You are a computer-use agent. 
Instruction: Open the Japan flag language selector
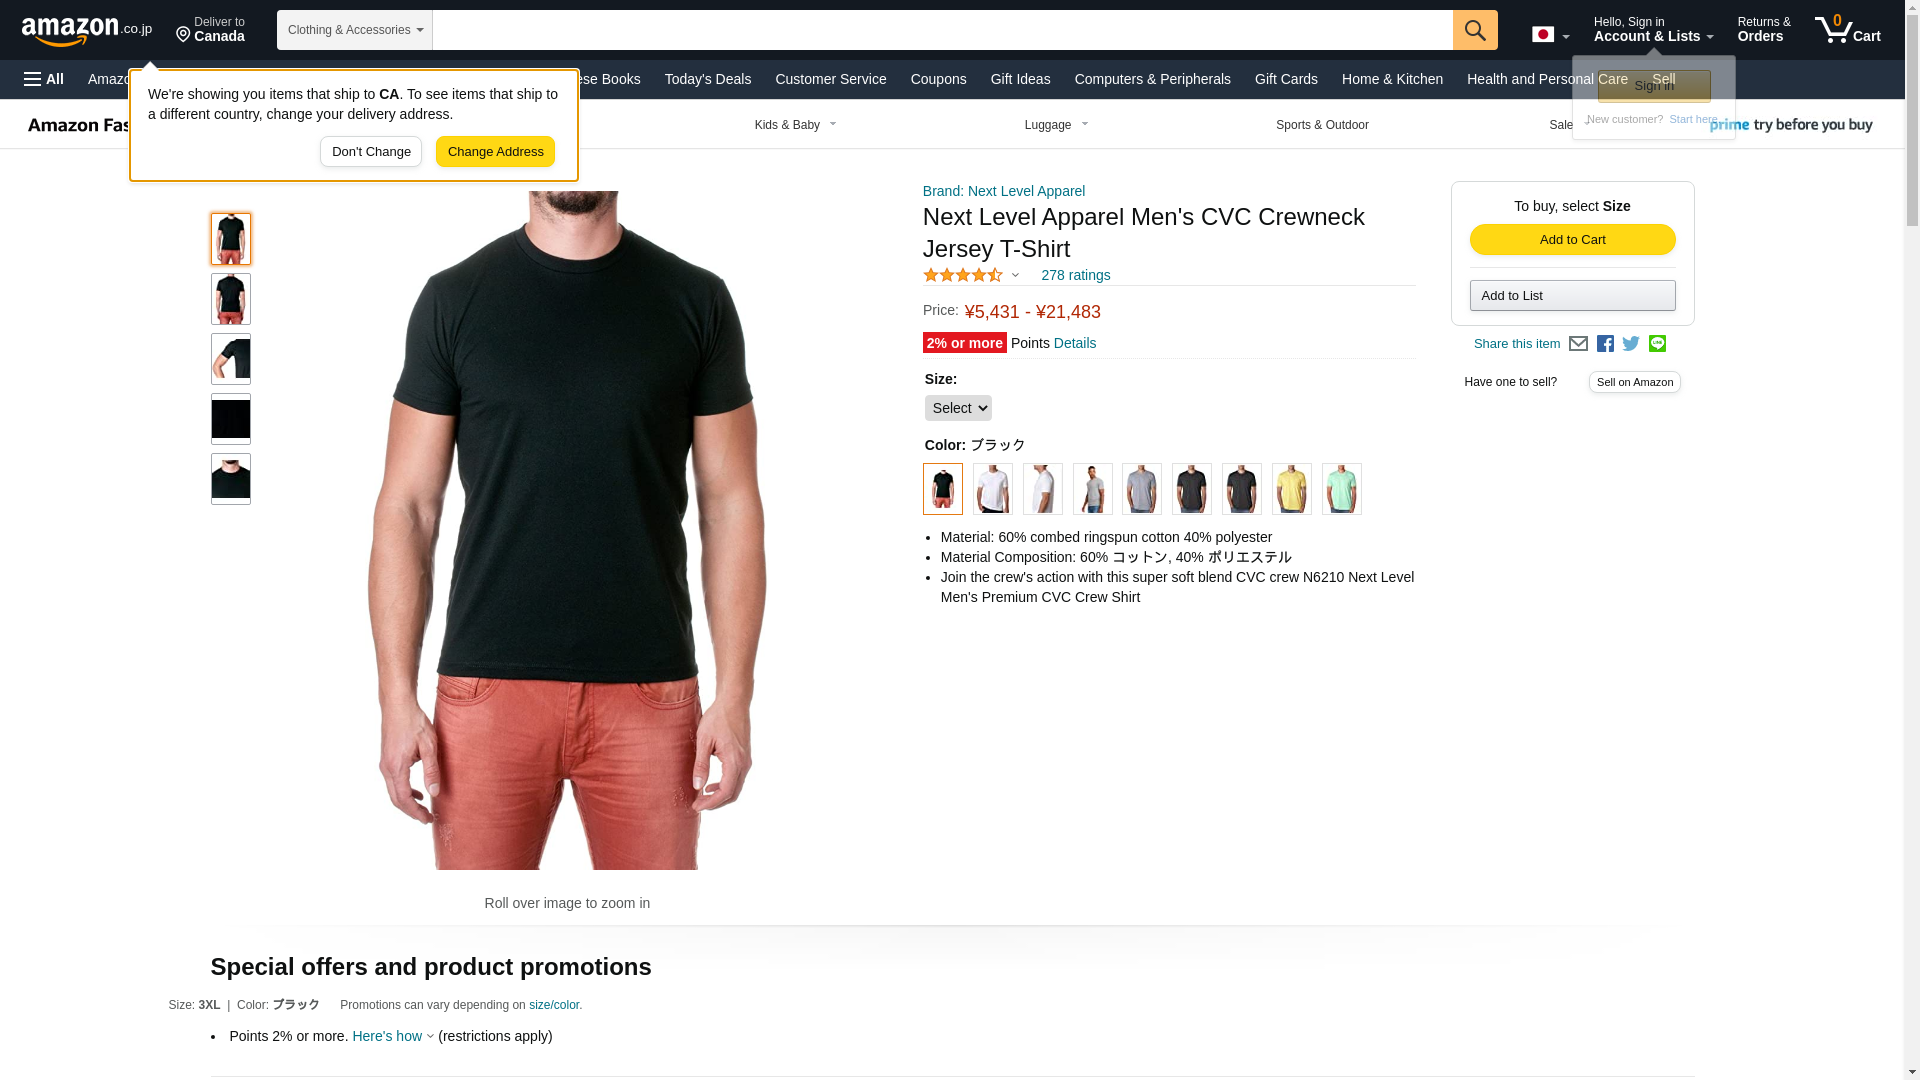click(x=1550, y=35)
